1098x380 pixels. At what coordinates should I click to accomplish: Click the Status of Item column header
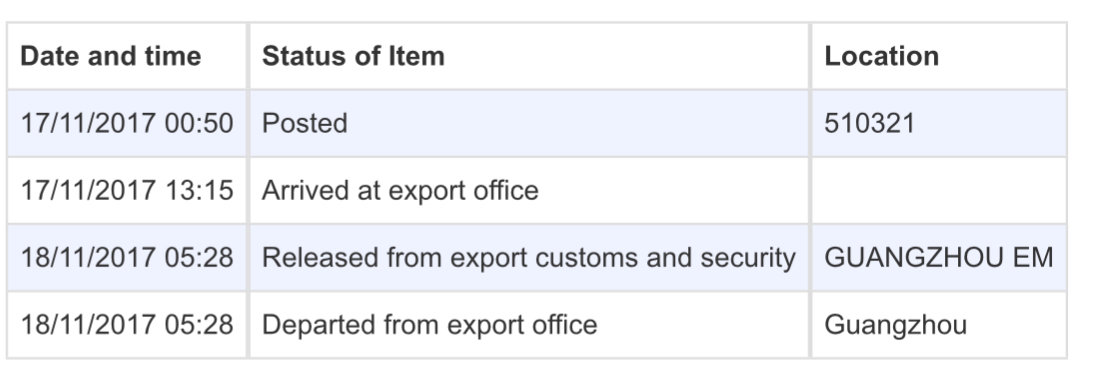pyautogui.click(x=529, y=56)
